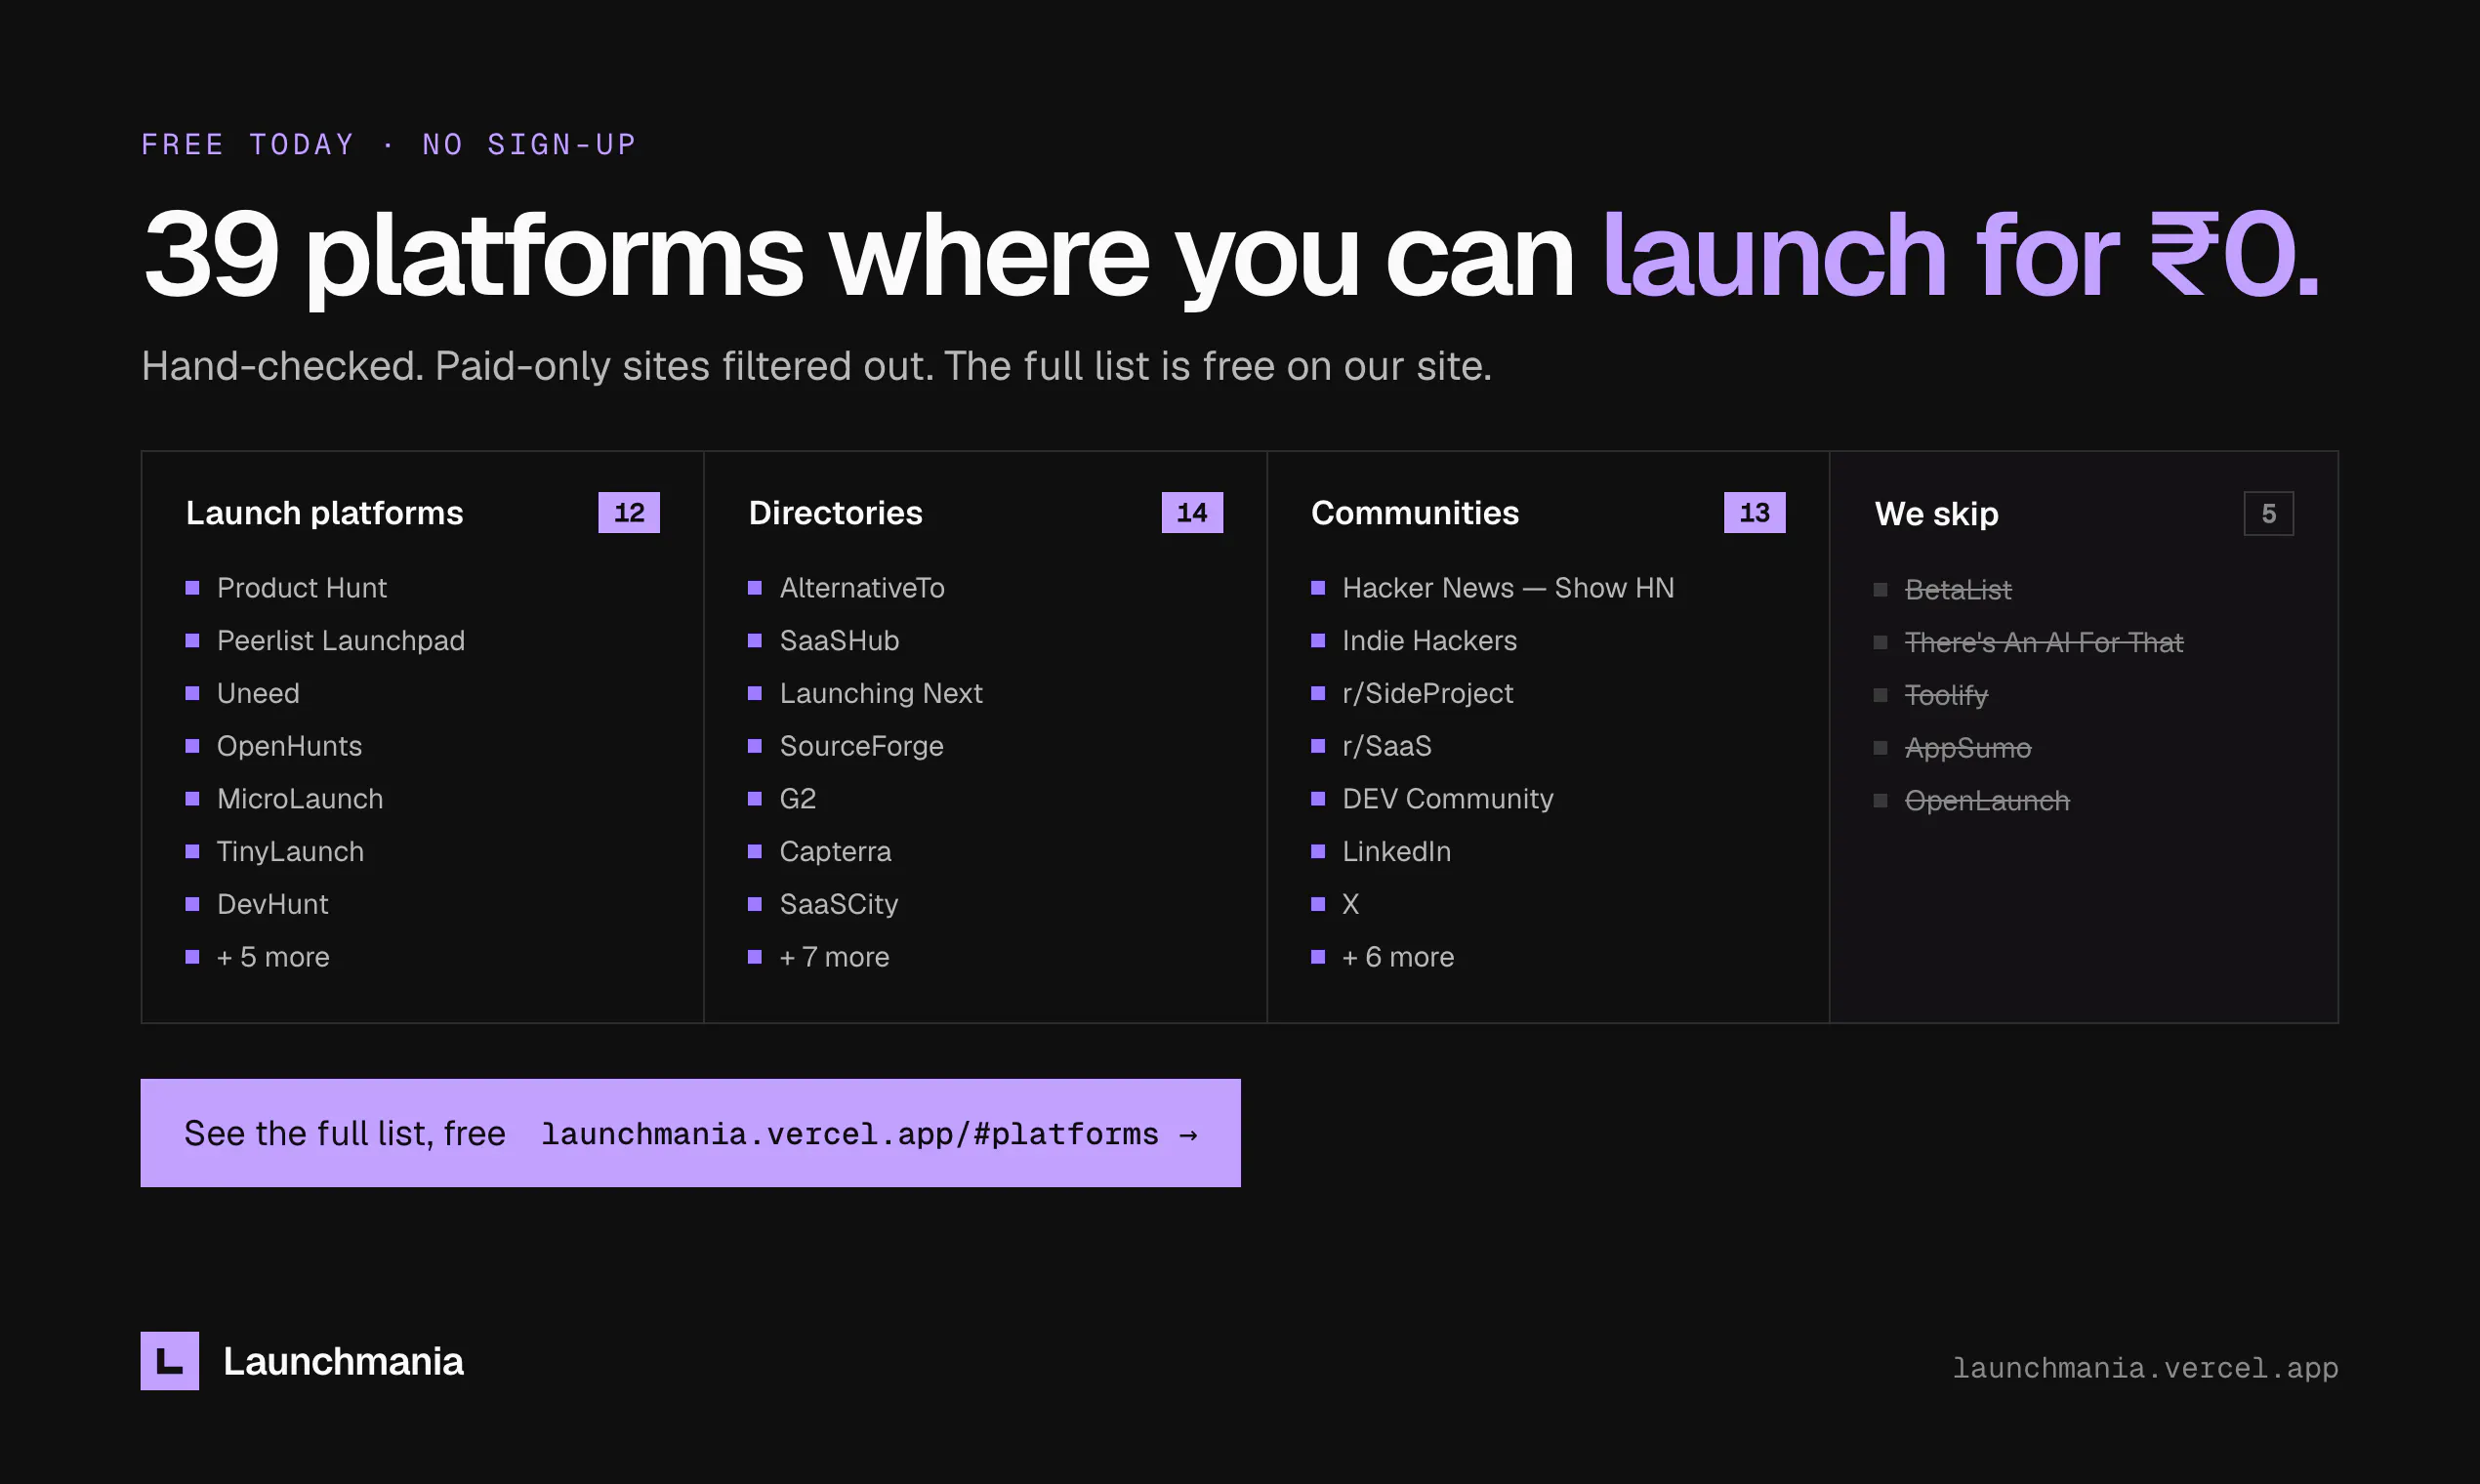Click '+ 6 more' under Communities

pos(1397,957)
